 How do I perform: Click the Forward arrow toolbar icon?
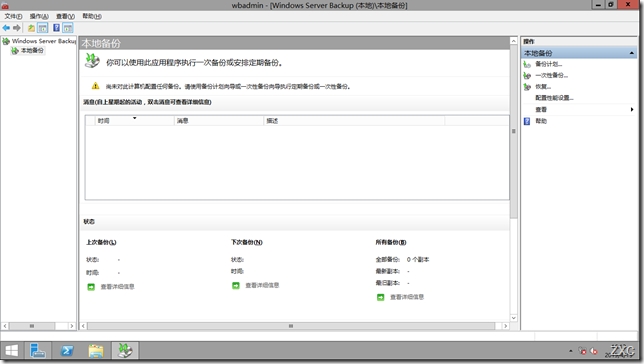(x=16, y=28)
